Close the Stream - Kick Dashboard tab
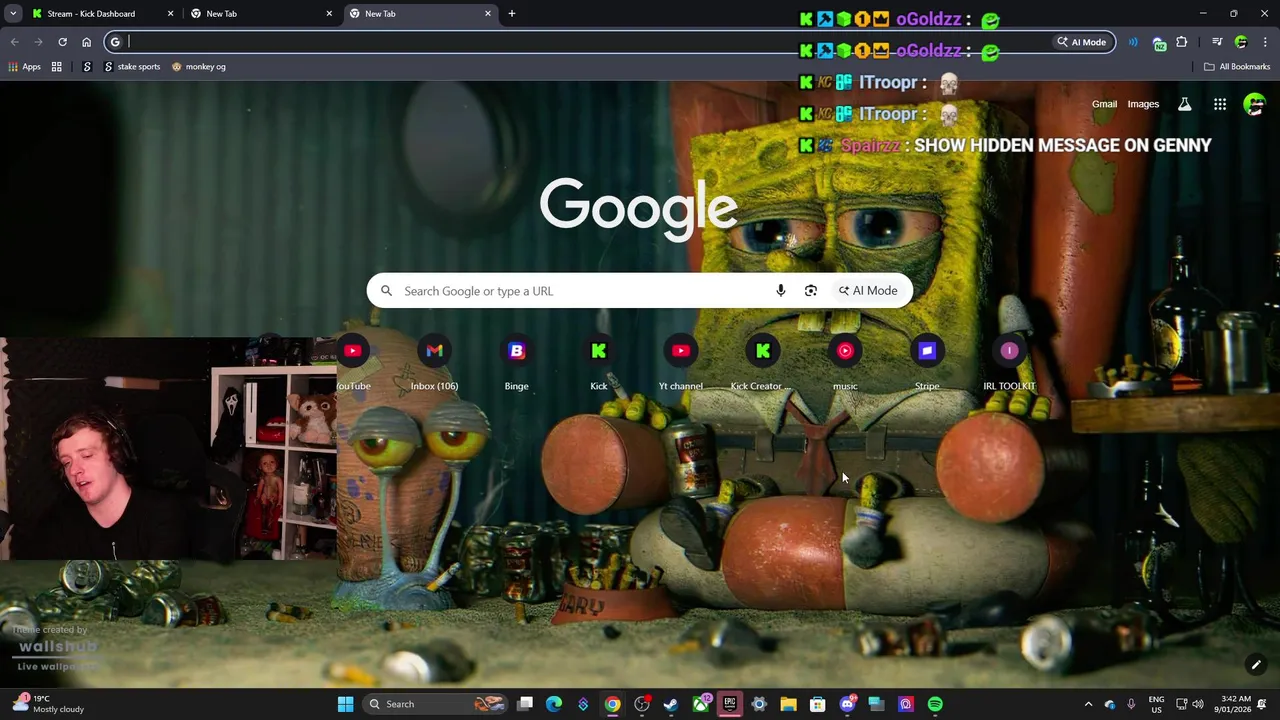 point(170,14)
